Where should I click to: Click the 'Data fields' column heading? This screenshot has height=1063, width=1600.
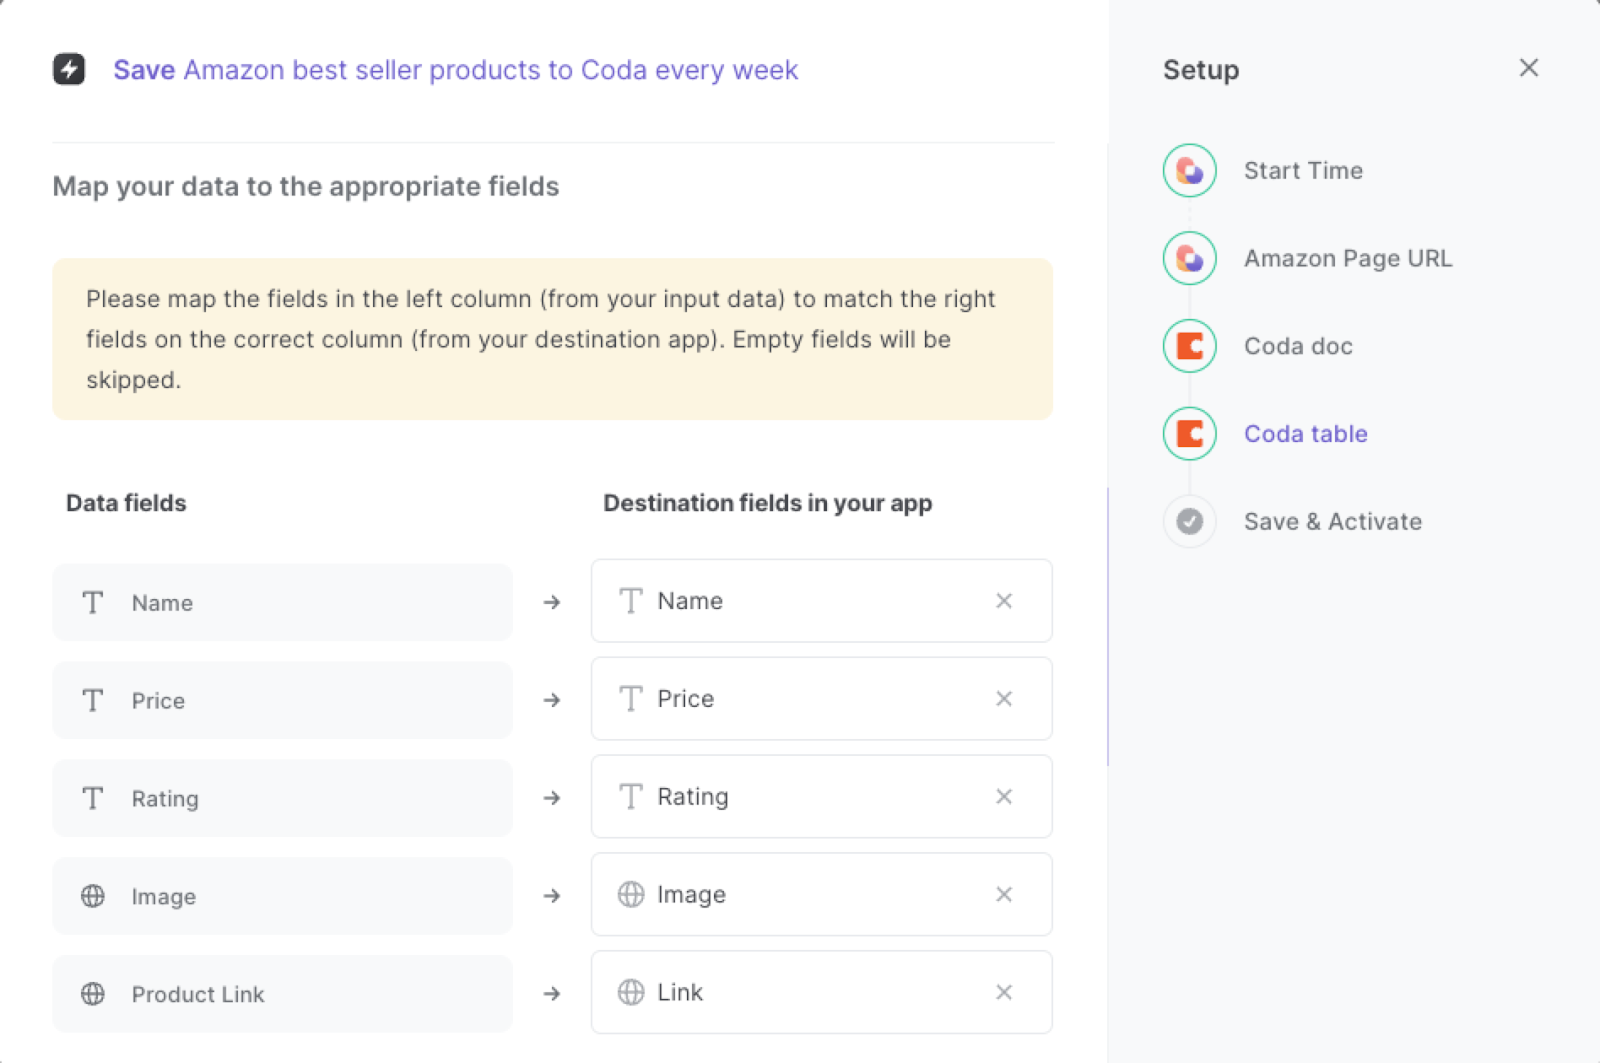[x=126, y=503]
